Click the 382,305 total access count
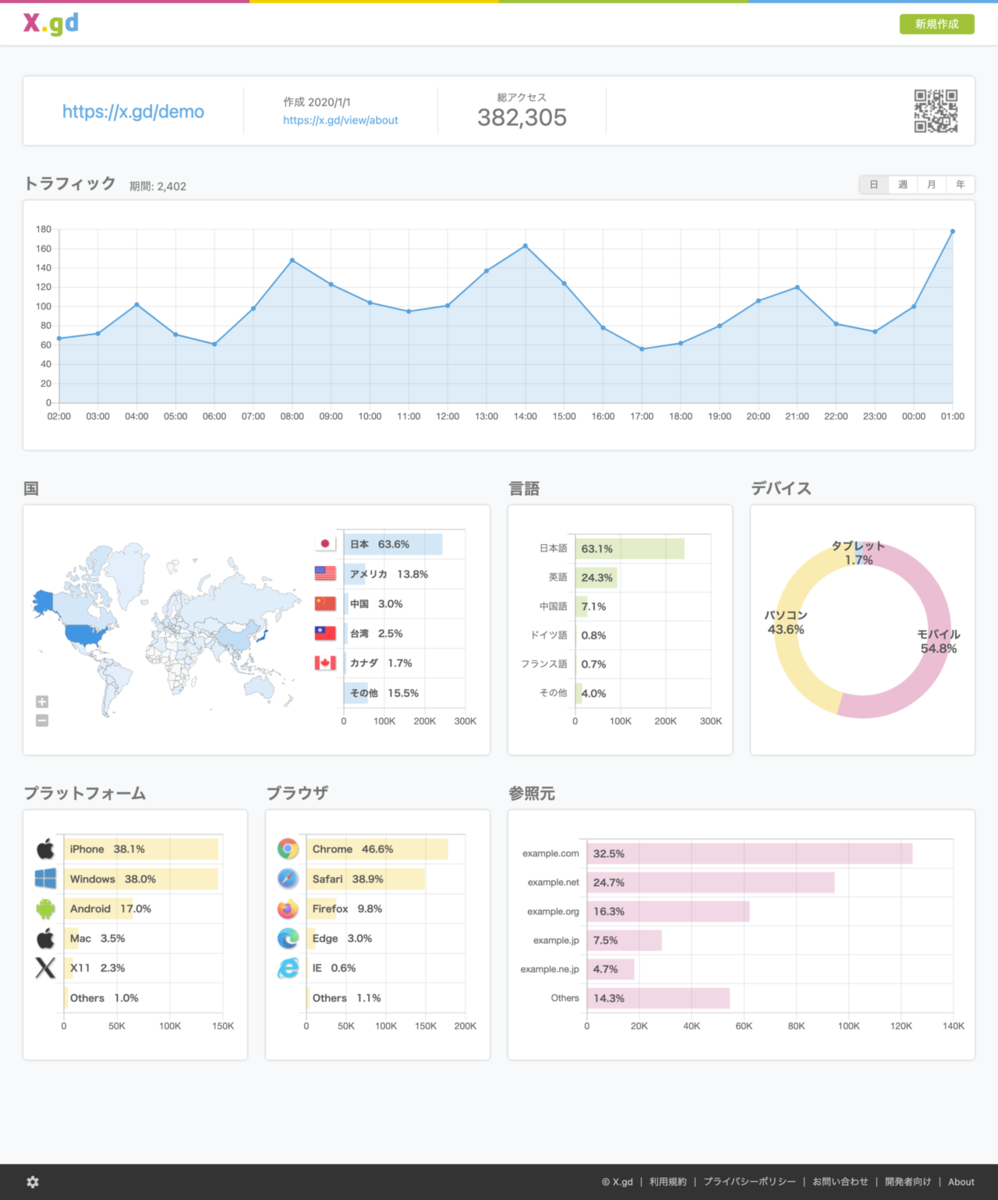This screenshot has width=998, height=1200. point(522,118)
